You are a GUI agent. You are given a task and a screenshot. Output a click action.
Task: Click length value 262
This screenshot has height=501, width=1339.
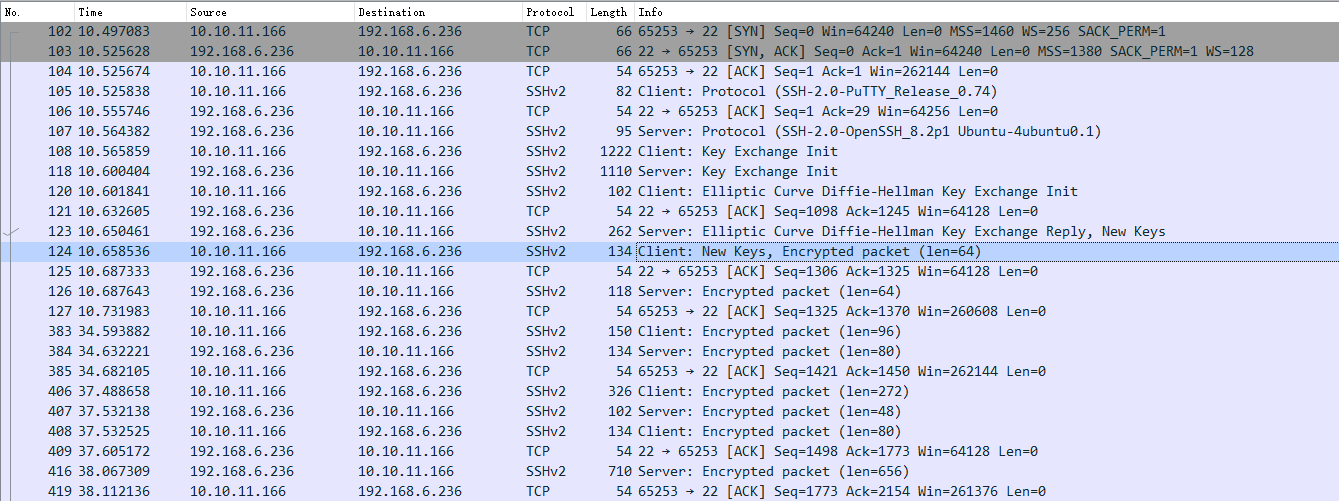tap(619, 232)
